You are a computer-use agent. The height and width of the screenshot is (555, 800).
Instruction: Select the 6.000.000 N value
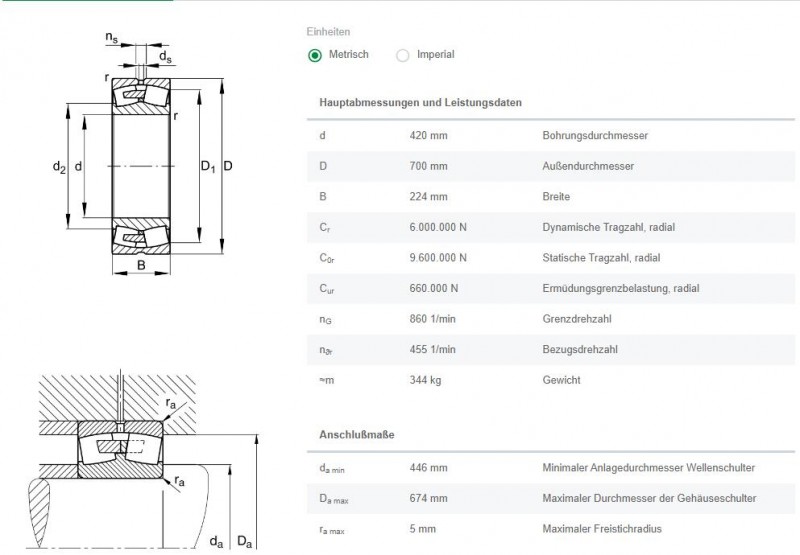[438, 228]
